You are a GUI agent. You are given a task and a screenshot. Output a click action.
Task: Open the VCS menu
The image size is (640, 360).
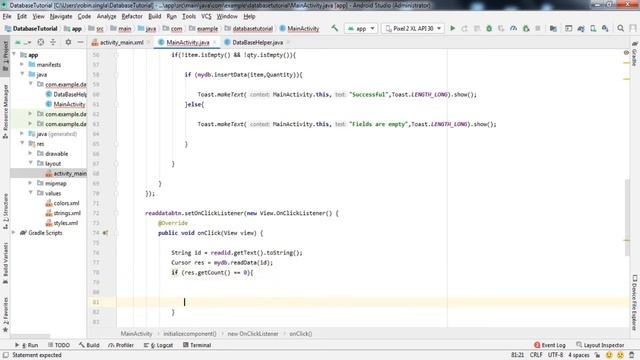click(x=206, y=16)
